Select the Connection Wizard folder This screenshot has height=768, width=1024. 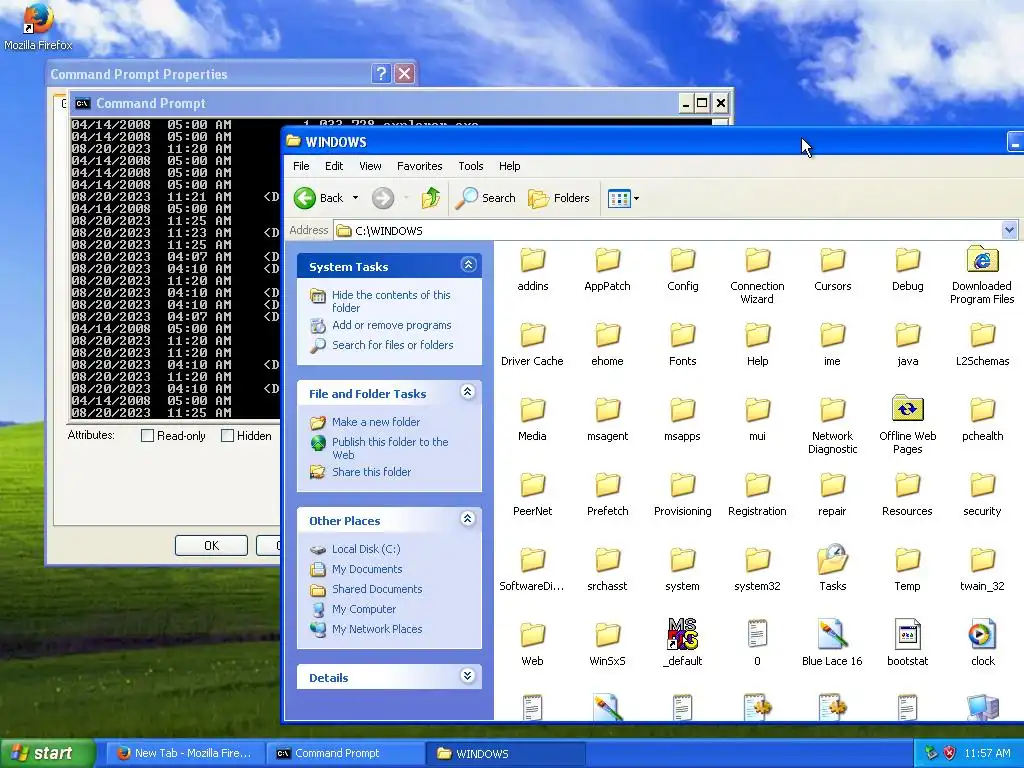757,276
